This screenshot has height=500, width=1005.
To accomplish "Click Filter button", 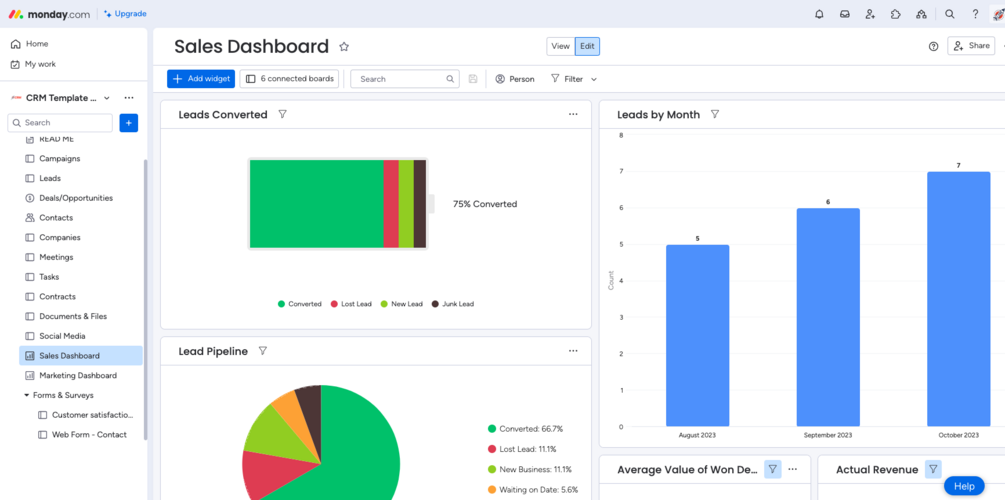I will 567,79.
